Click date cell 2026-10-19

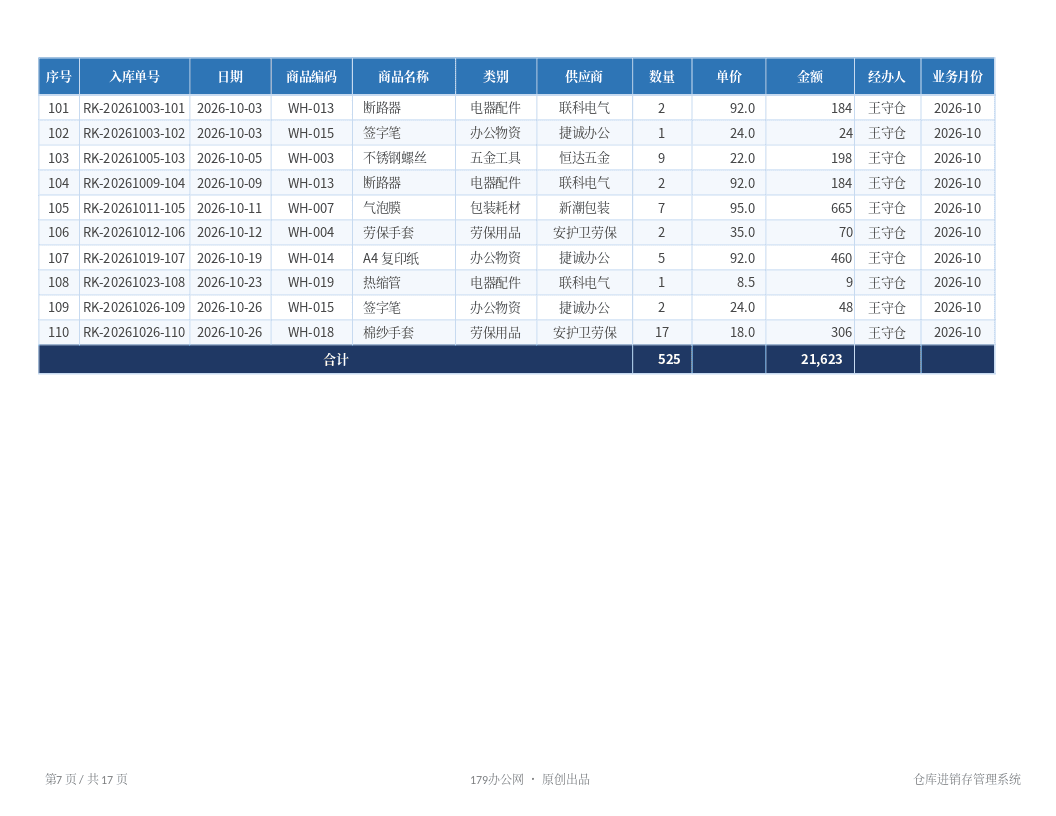pos(230,258)
